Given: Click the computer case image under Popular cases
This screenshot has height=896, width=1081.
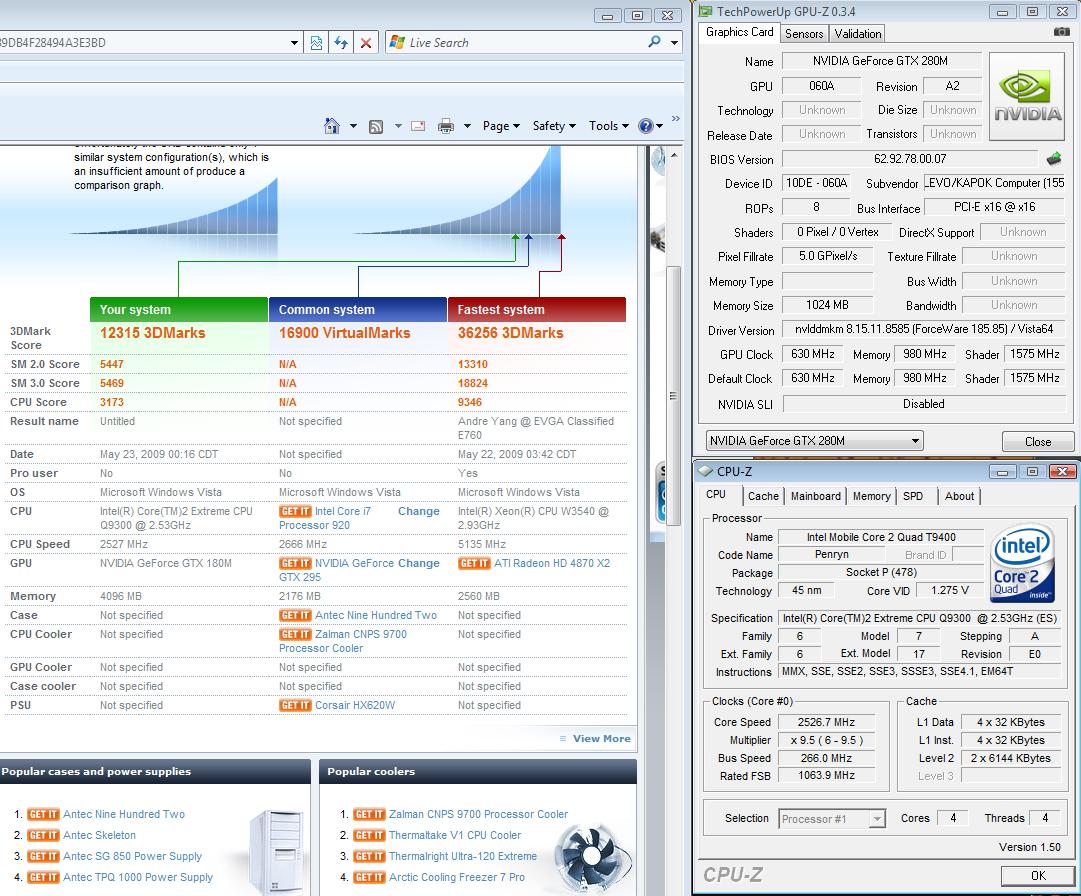Looking at the screenshot, I should point(277,851).
